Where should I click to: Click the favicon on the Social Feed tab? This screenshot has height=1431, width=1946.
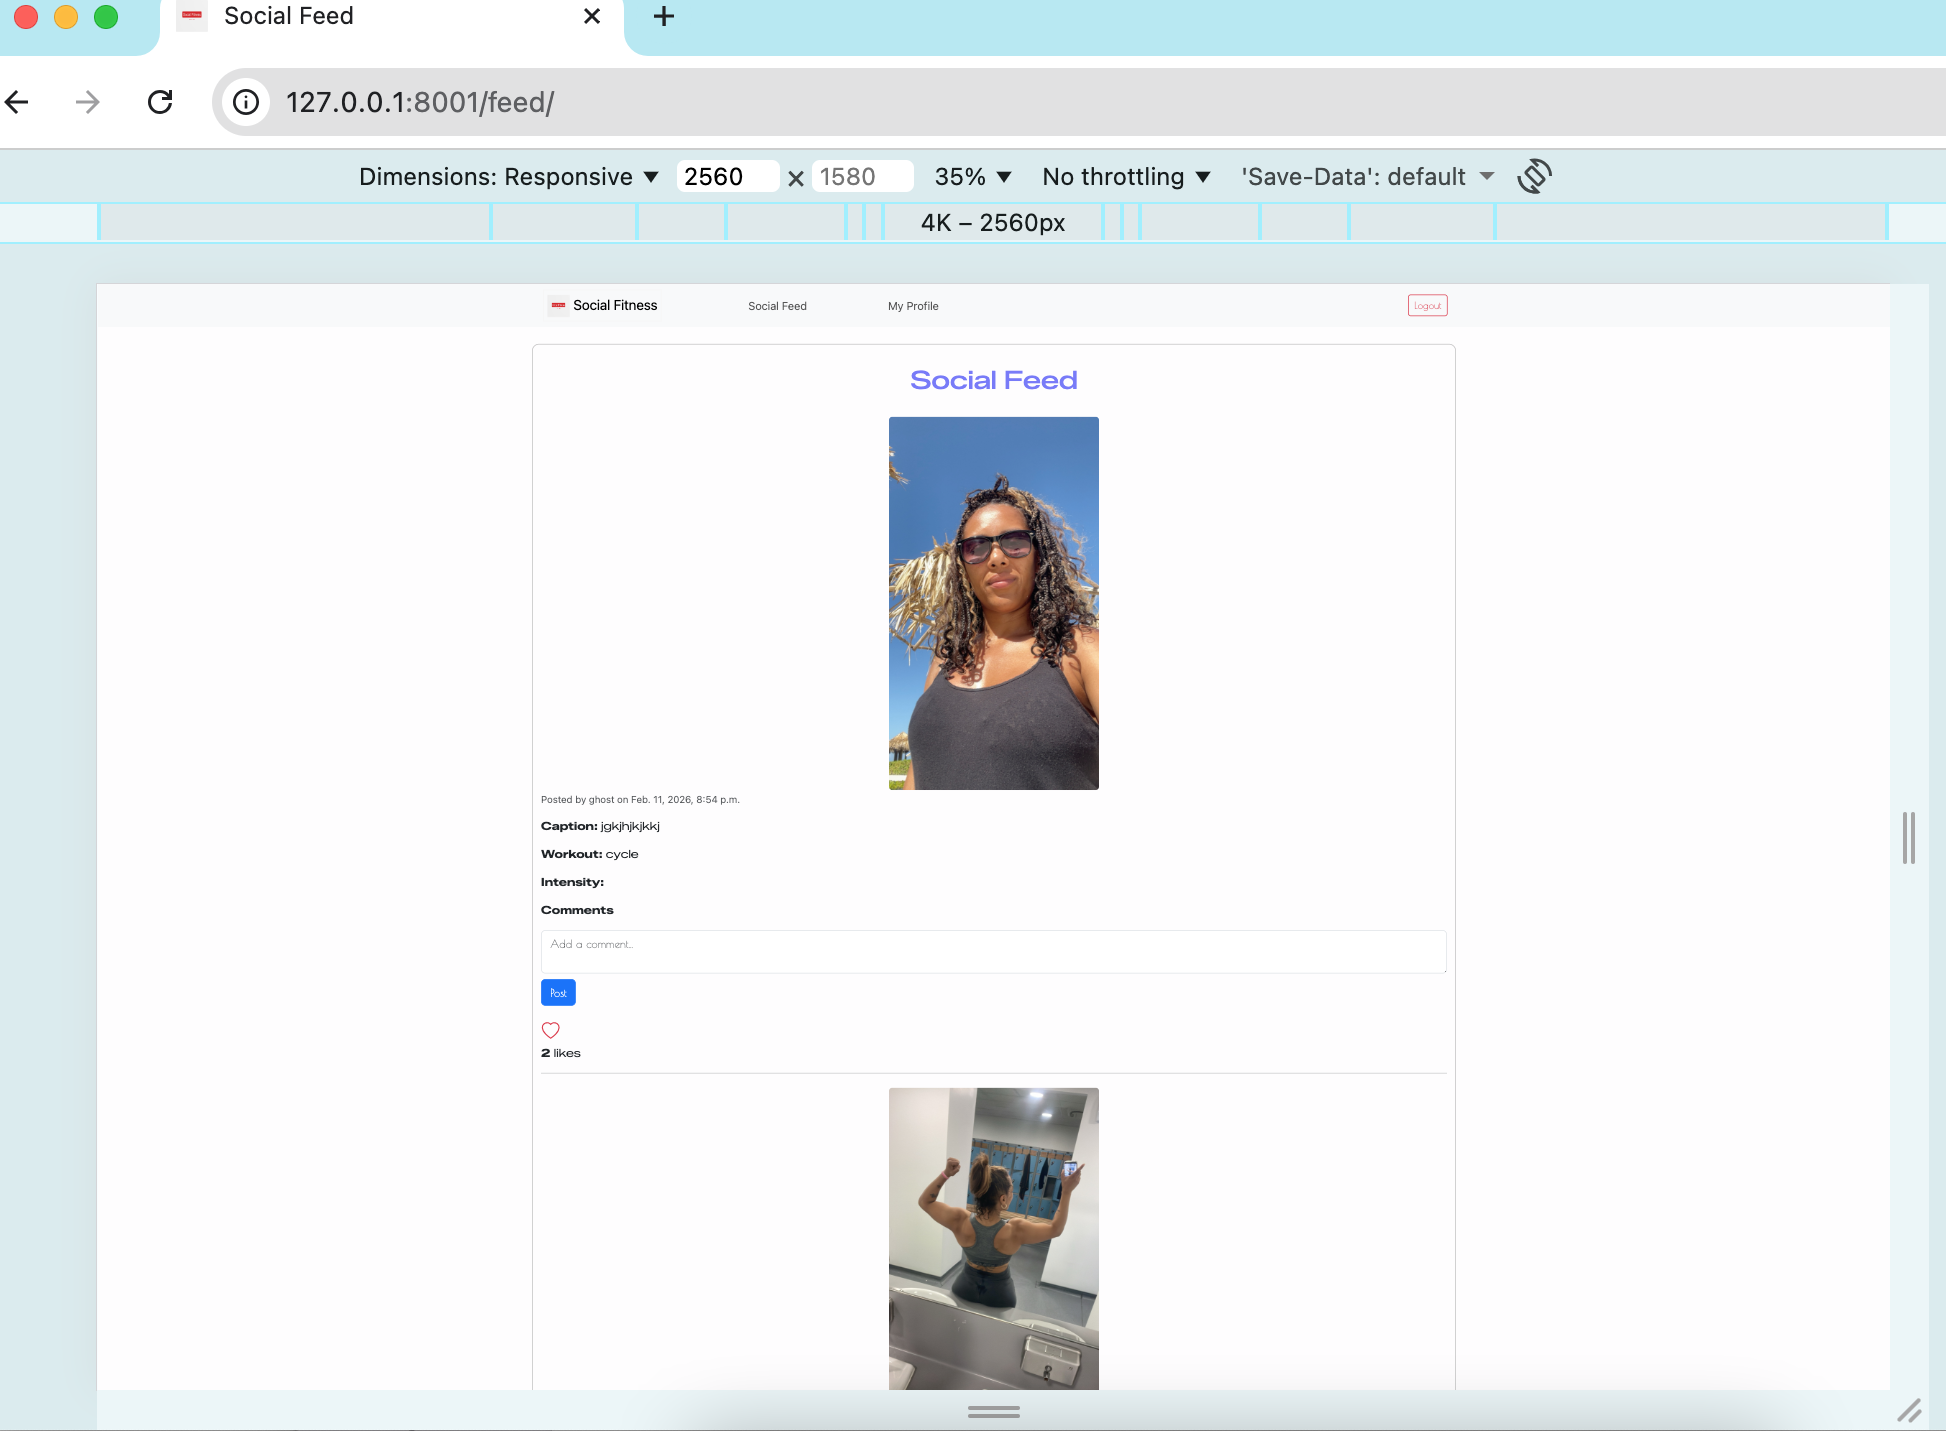[x=191, y=16]
